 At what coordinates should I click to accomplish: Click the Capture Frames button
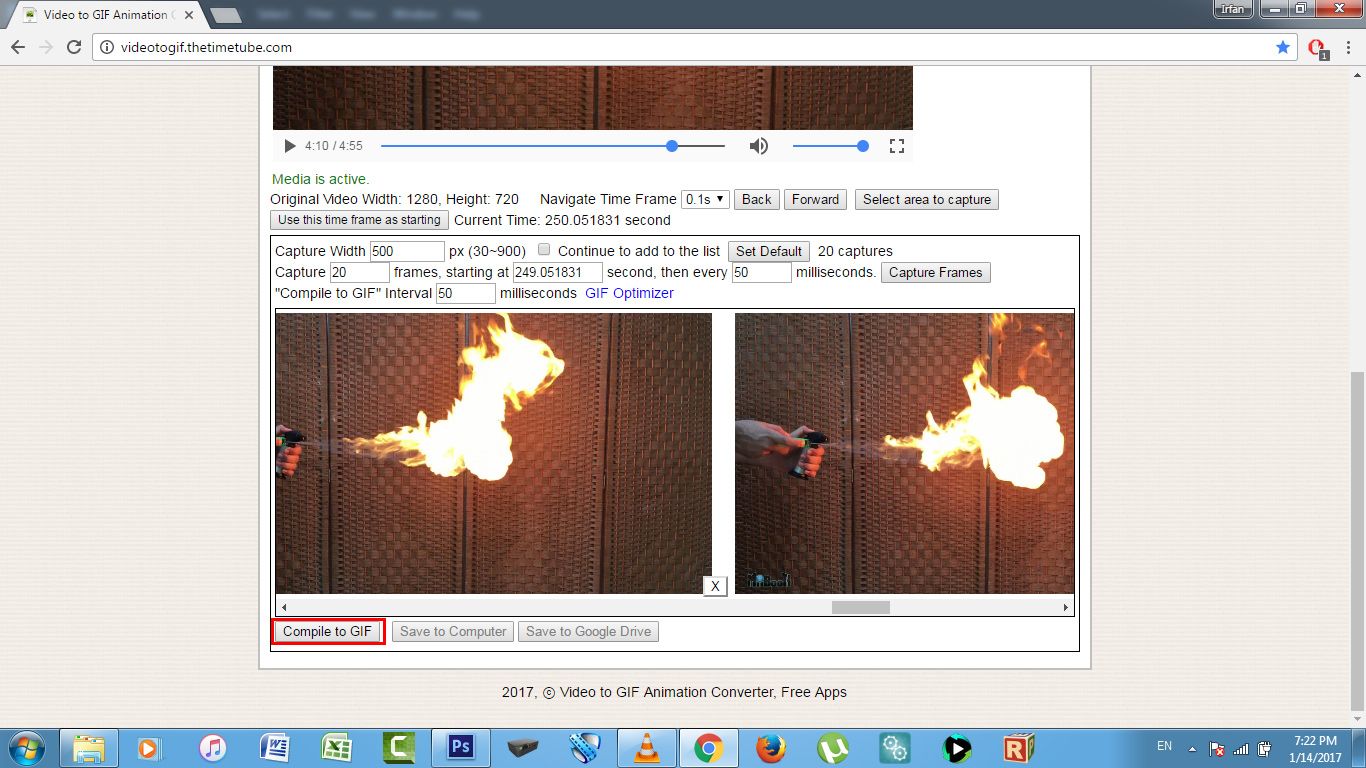935,272
